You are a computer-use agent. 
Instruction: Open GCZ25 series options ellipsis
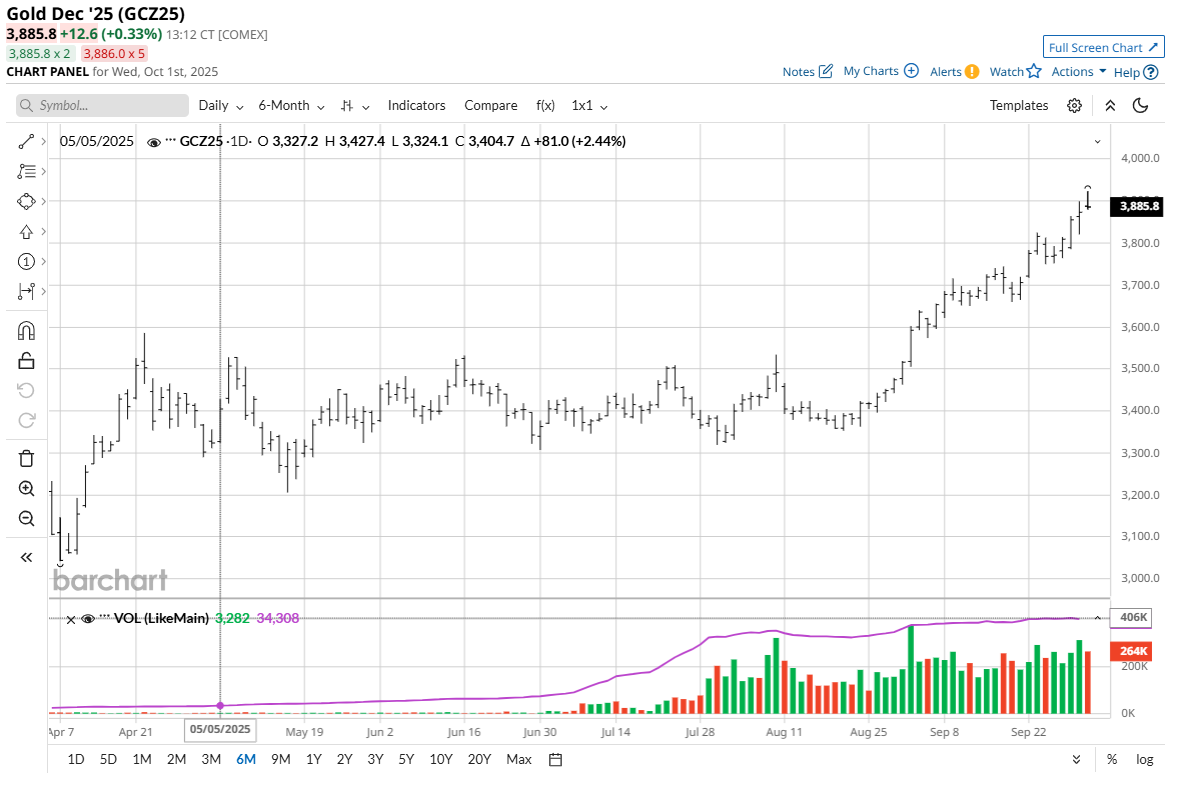point(169,140)
